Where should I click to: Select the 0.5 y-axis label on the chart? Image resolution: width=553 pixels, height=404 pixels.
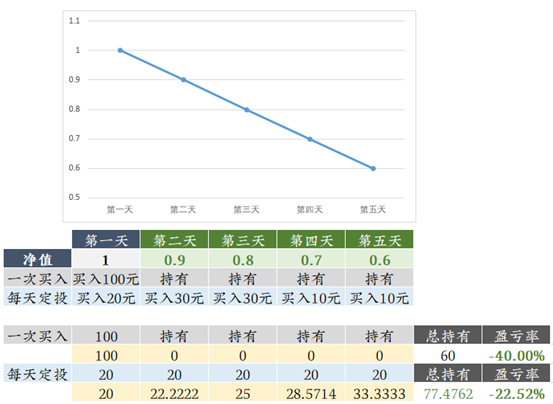74,197
